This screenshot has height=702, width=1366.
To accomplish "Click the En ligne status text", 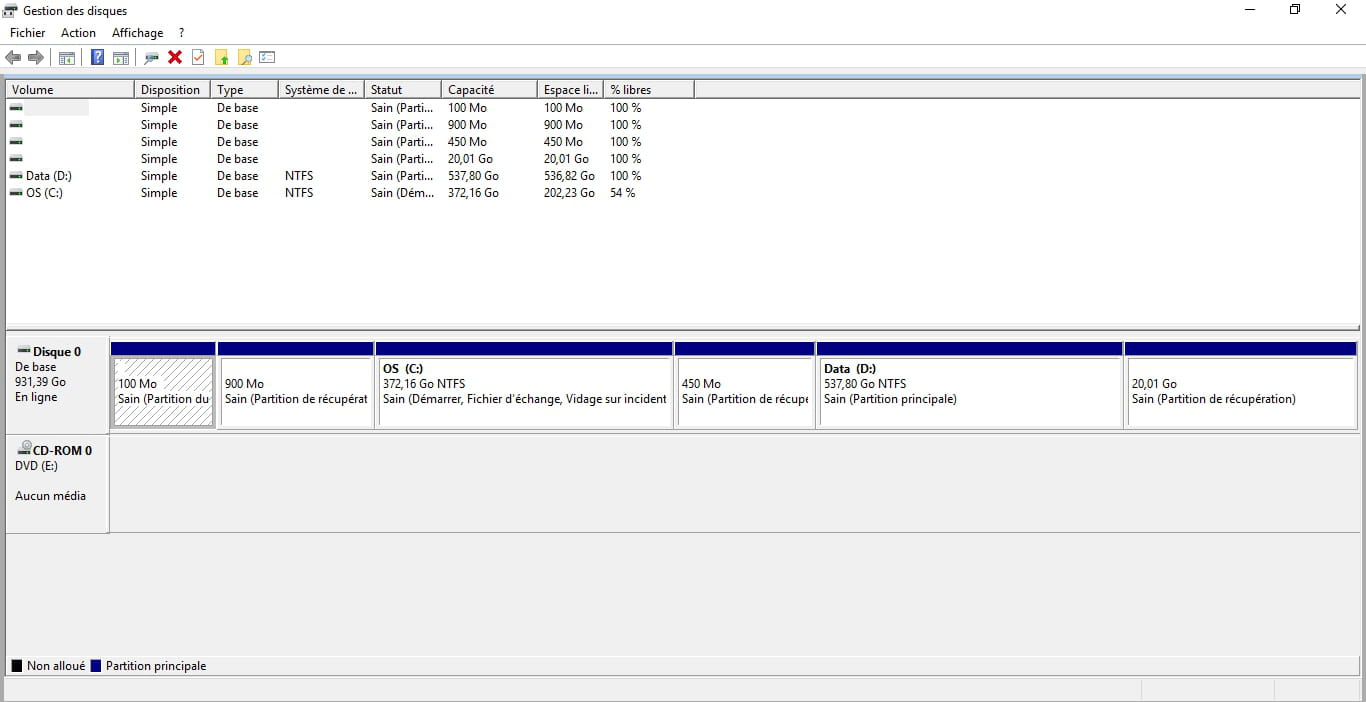I will [36, 397].
